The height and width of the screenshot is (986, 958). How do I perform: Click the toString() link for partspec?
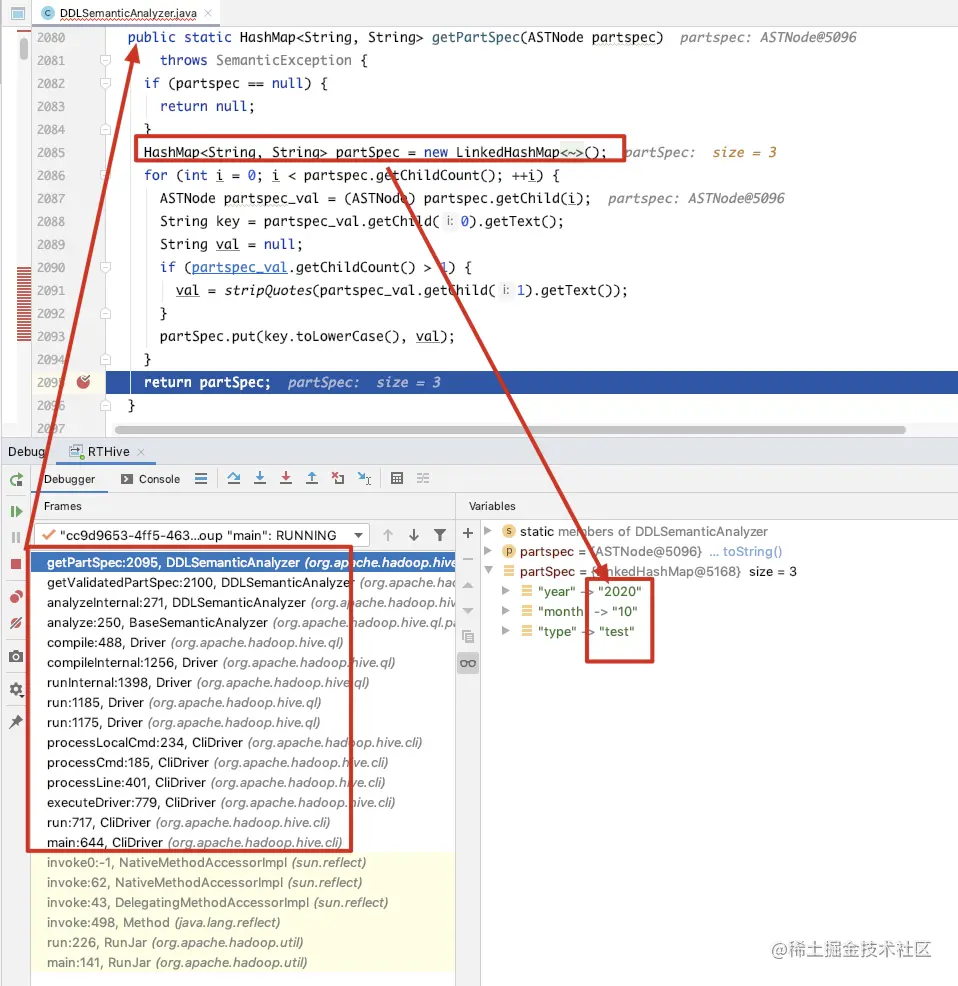pos(752,551)
